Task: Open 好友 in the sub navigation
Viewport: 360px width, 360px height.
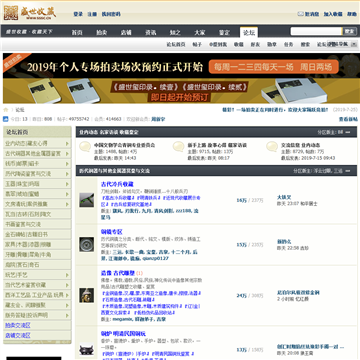Action: tap(255, 44)
